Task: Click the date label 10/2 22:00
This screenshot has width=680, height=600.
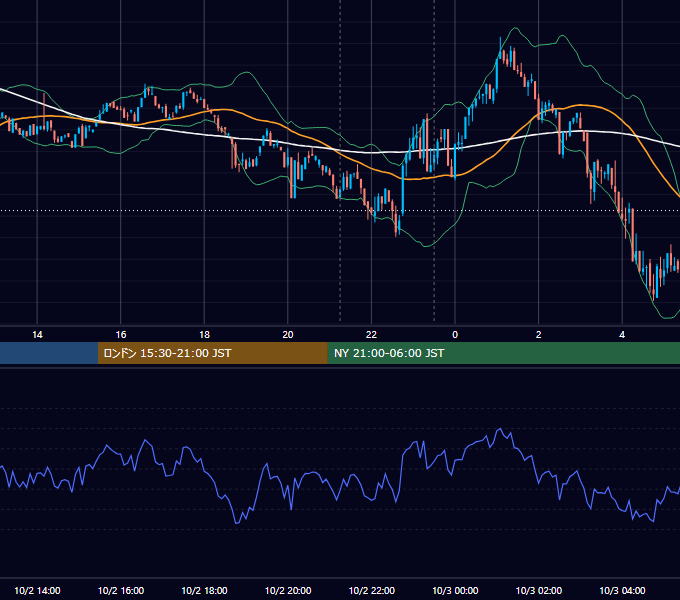Action: coord(372,590)
